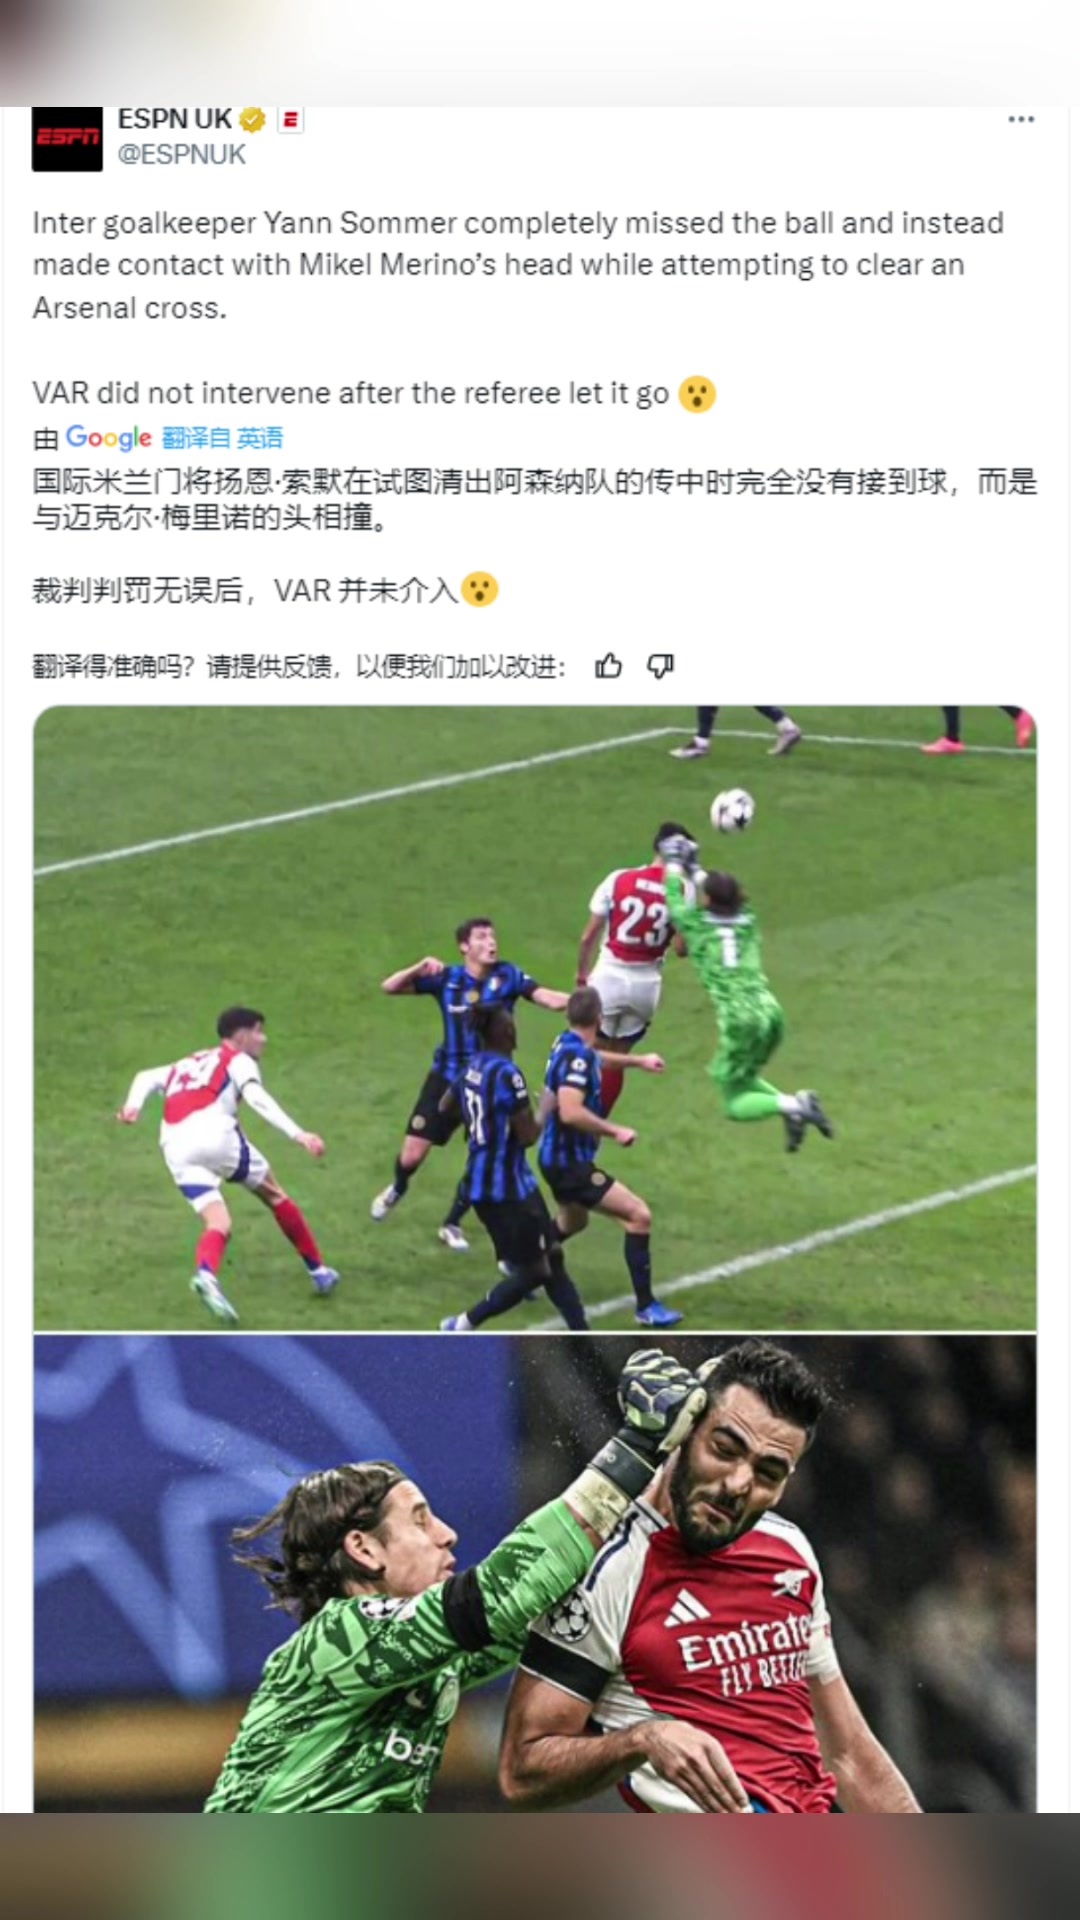Click the gold verified badge
The image size is (1080, 1920).
coord(252,120)
